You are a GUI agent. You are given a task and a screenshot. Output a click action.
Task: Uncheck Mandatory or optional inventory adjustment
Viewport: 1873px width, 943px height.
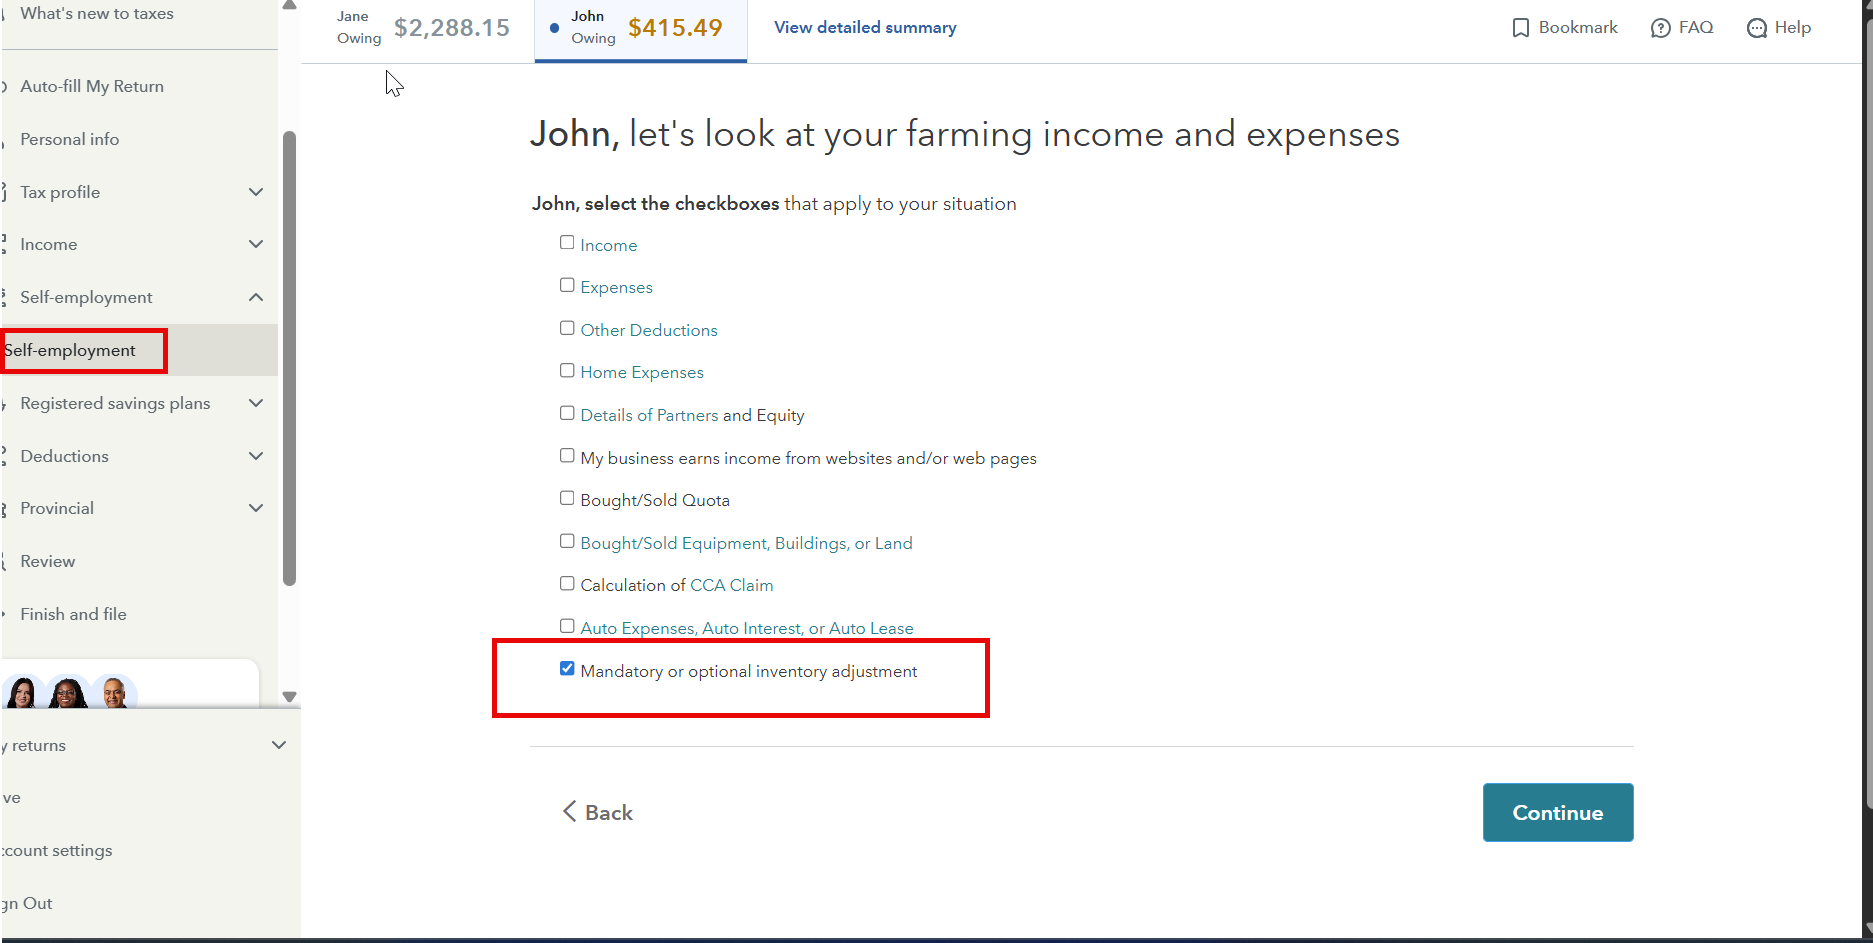567,669
